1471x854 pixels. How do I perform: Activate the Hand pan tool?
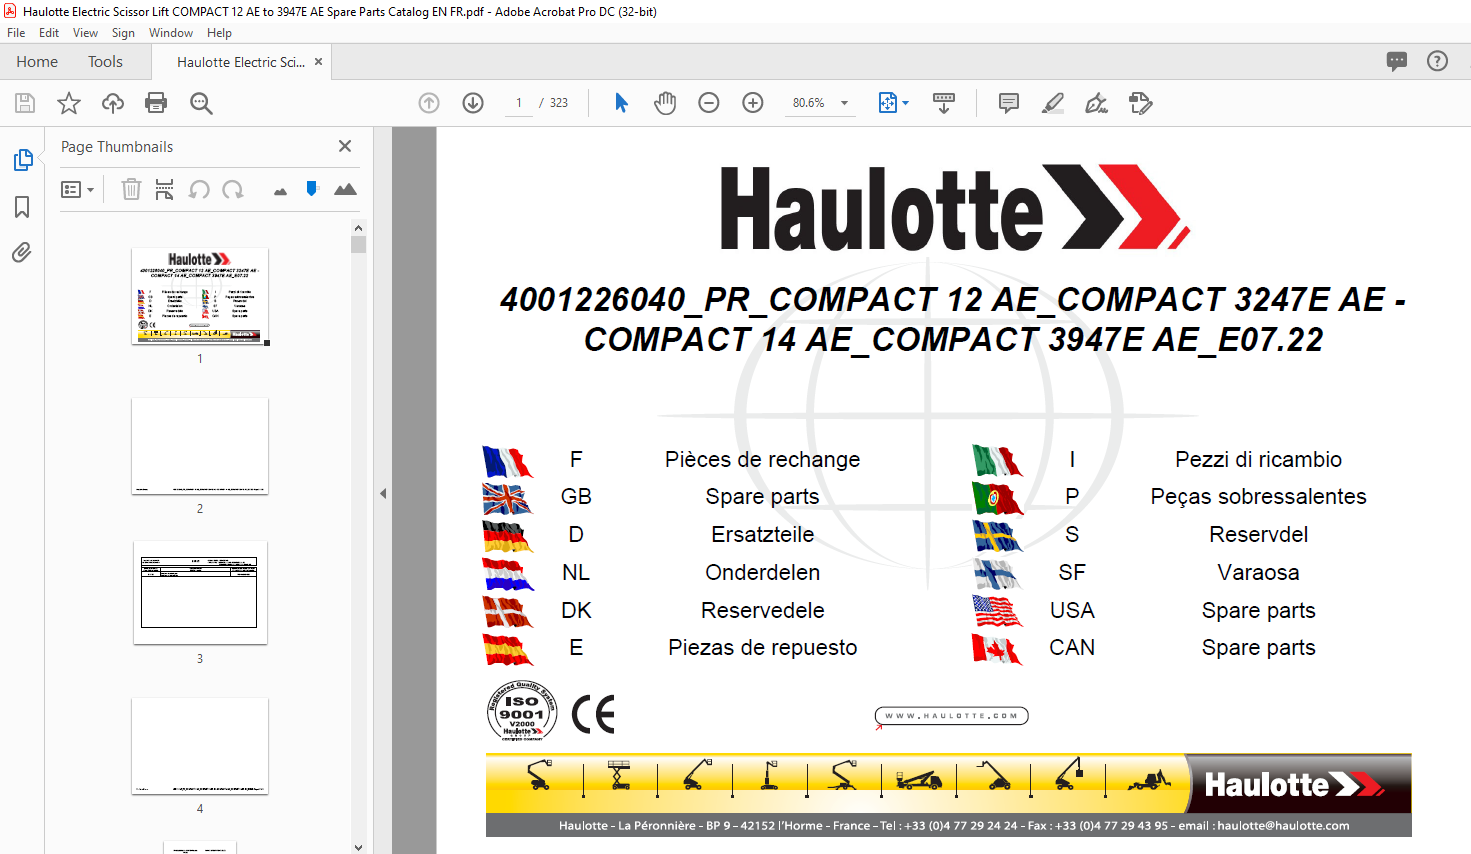coord(665,103)
